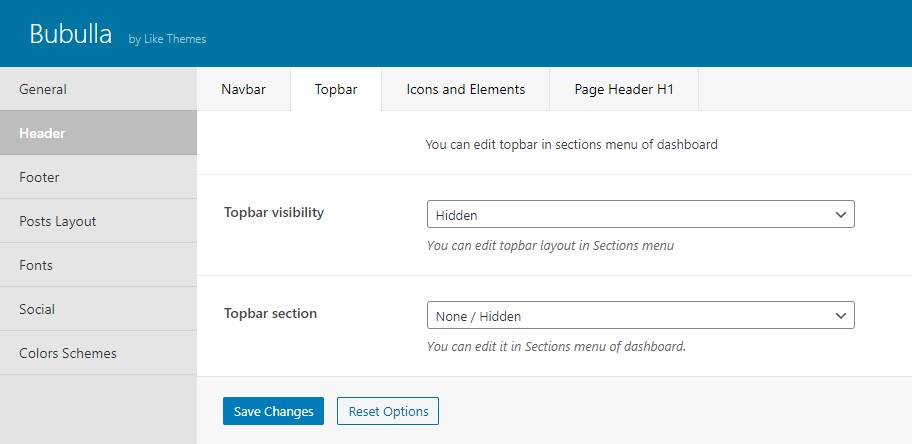The height and width of the screenshot is (444, 912).
Task: Click the Bubulla theme title
Action: pos(70,34)
